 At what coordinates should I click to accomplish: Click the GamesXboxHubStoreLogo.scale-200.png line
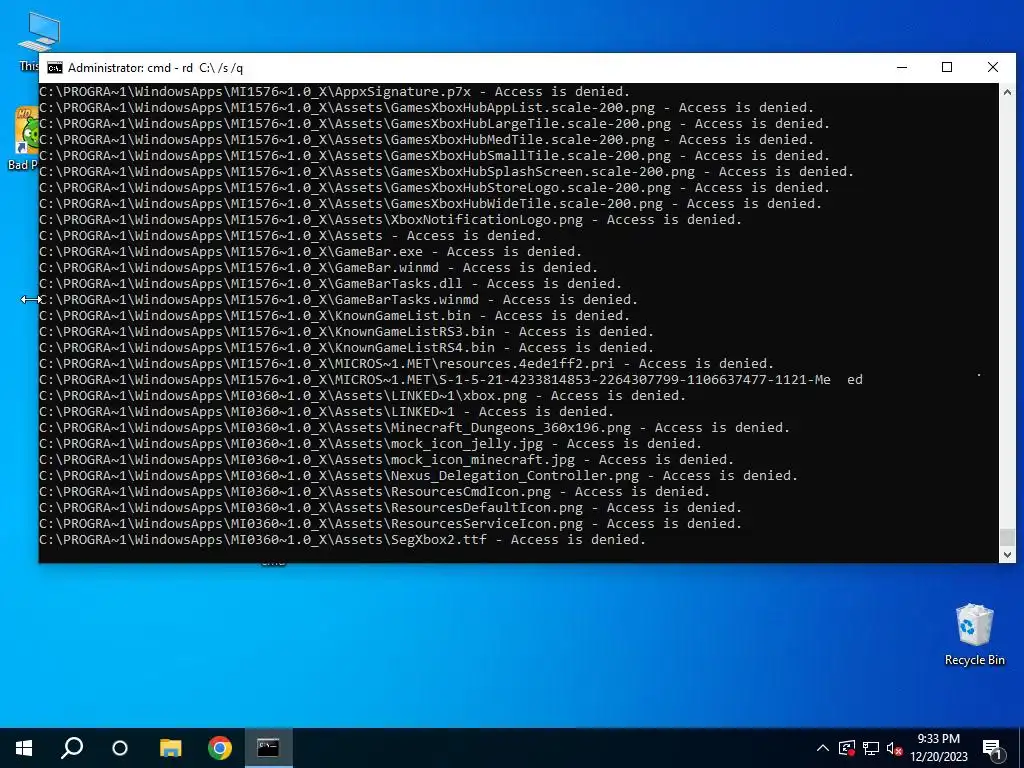[434, 187]
